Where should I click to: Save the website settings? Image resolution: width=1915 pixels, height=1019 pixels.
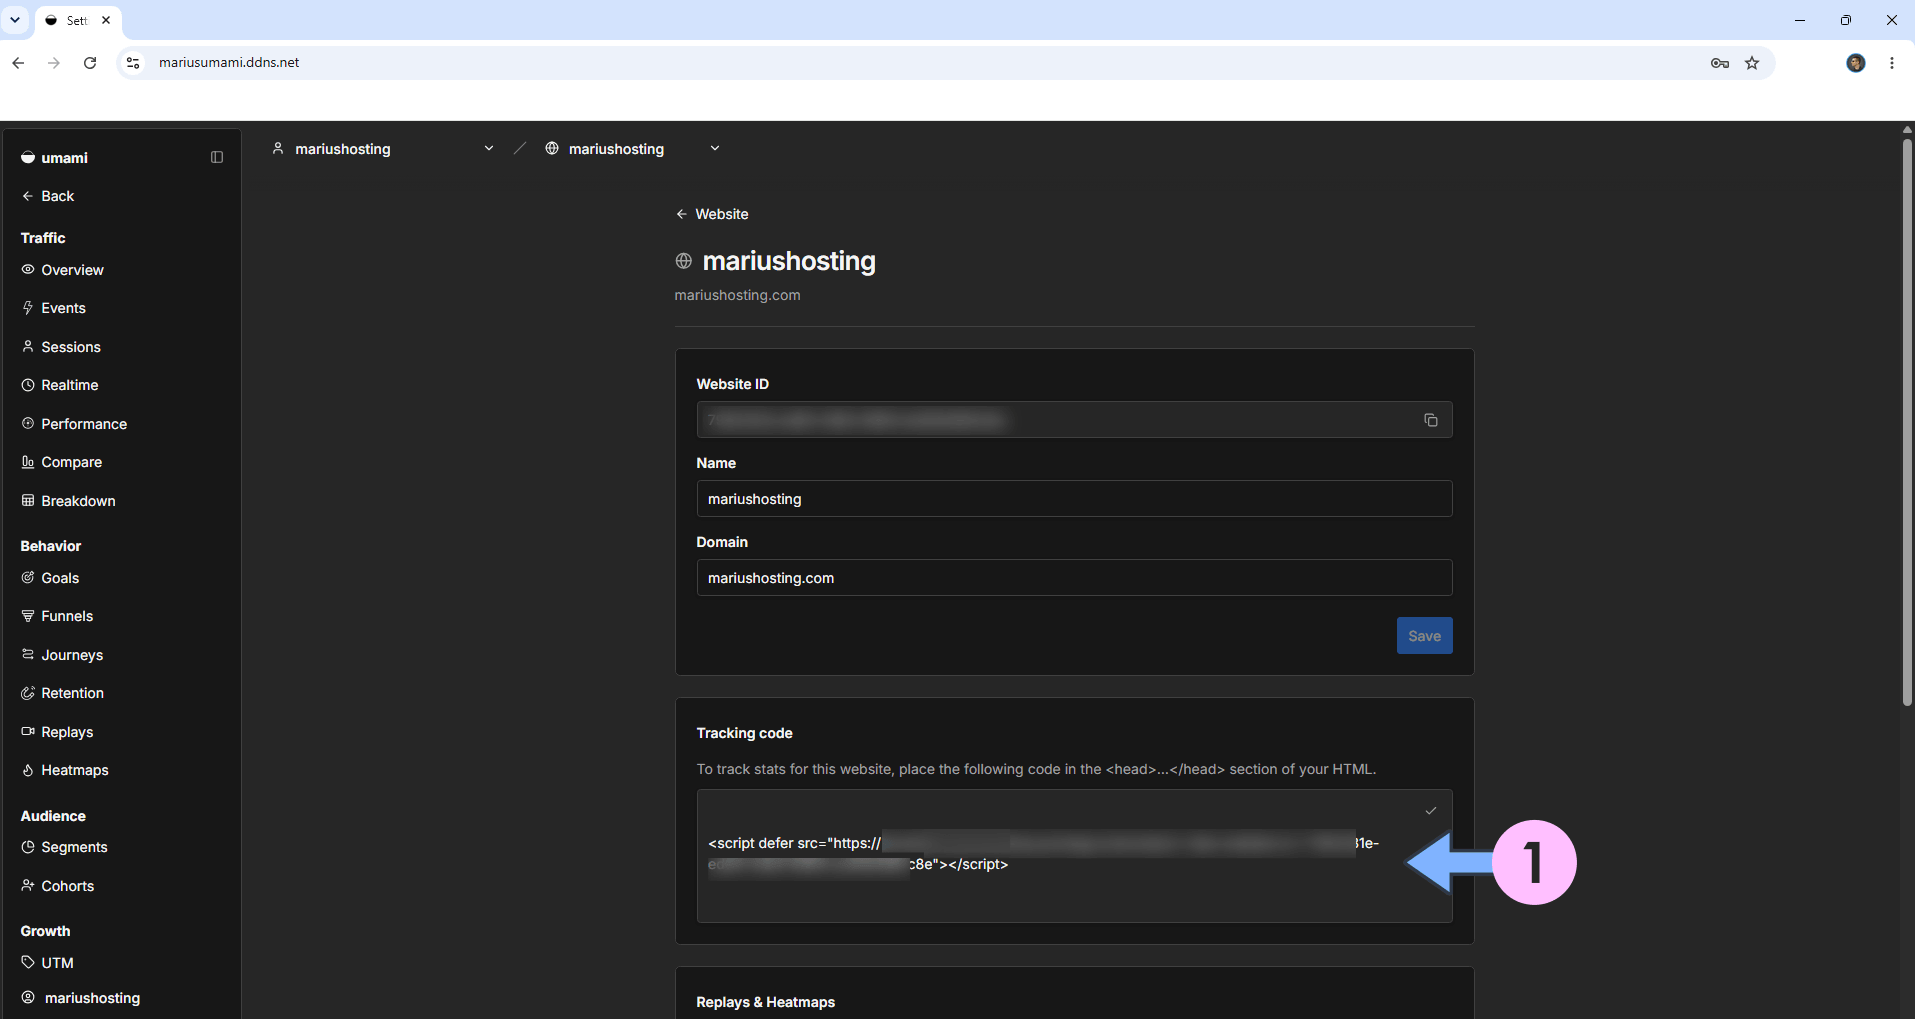pyautogui.click(x=1424, y=636)
